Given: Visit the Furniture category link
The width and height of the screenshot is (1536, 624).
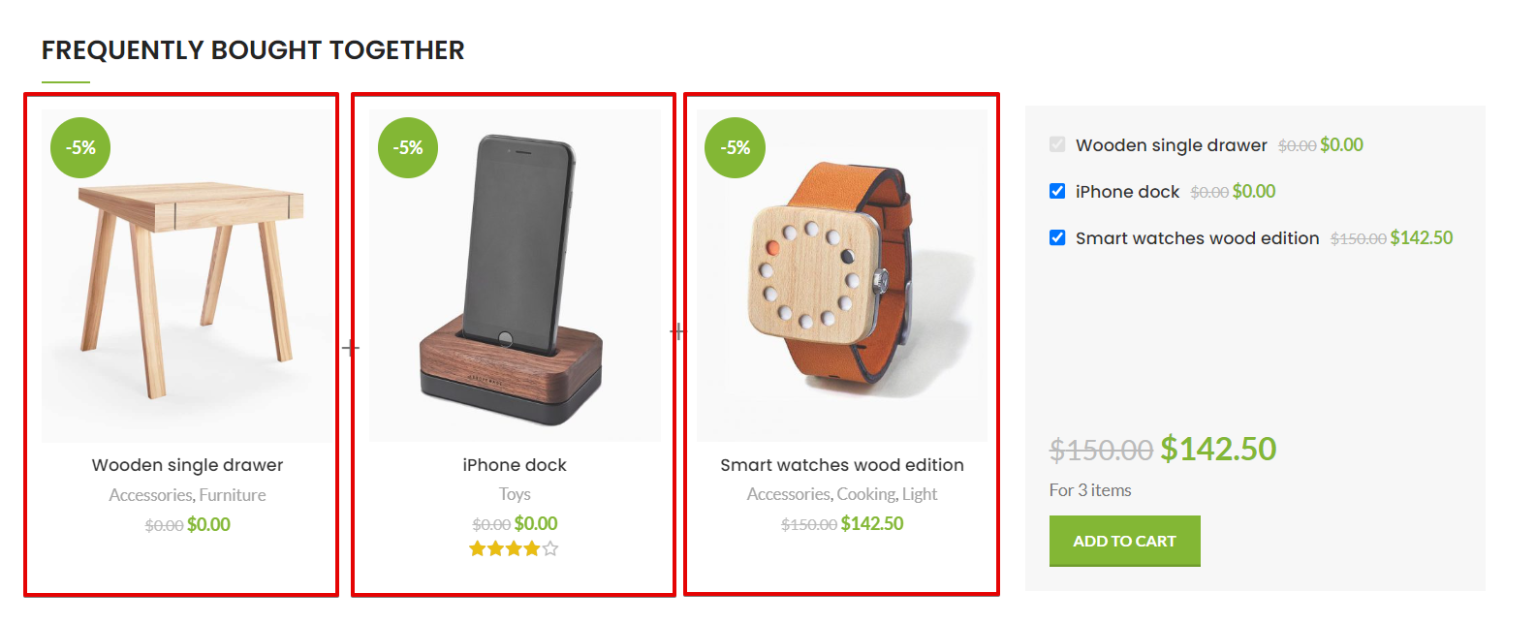Looking at the screenshot, I should [x=232, y=494].
